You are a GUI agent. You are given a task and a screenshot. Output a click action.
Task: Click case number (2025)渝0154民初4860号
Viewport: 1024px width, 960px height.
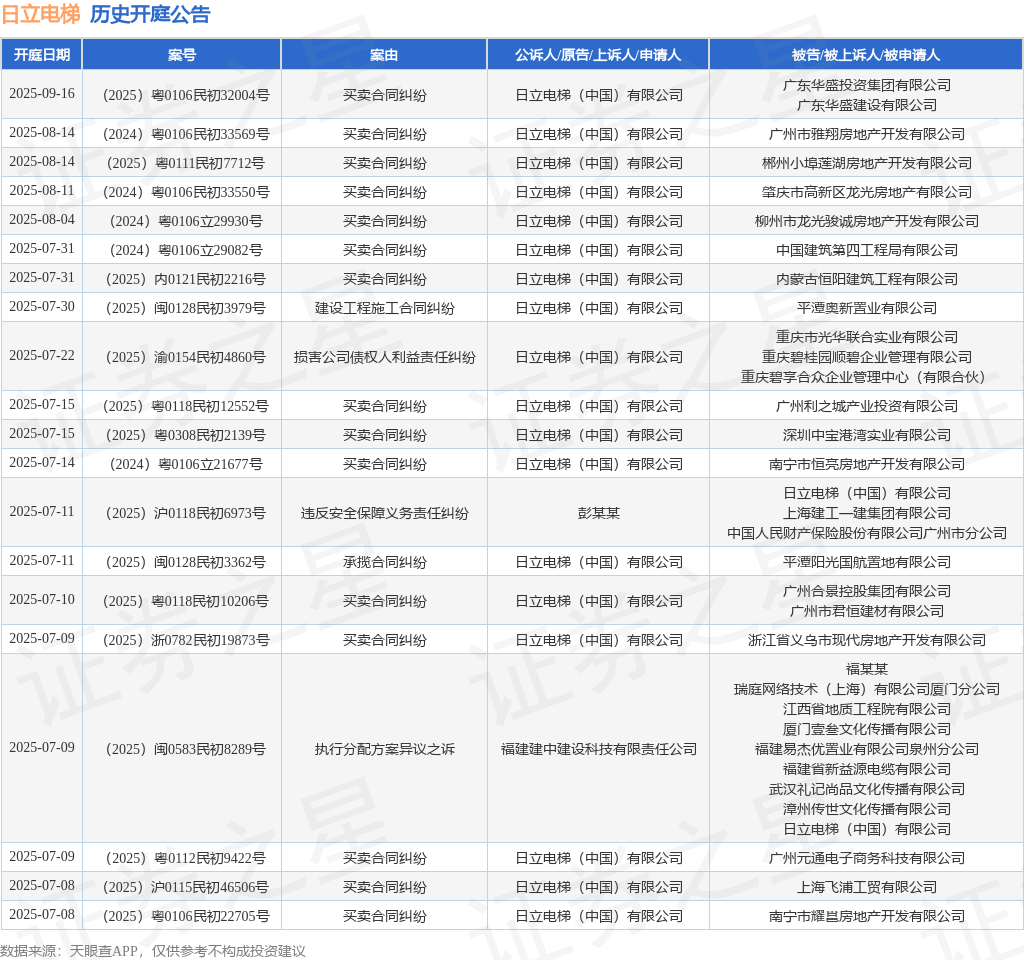coord(185,357)
